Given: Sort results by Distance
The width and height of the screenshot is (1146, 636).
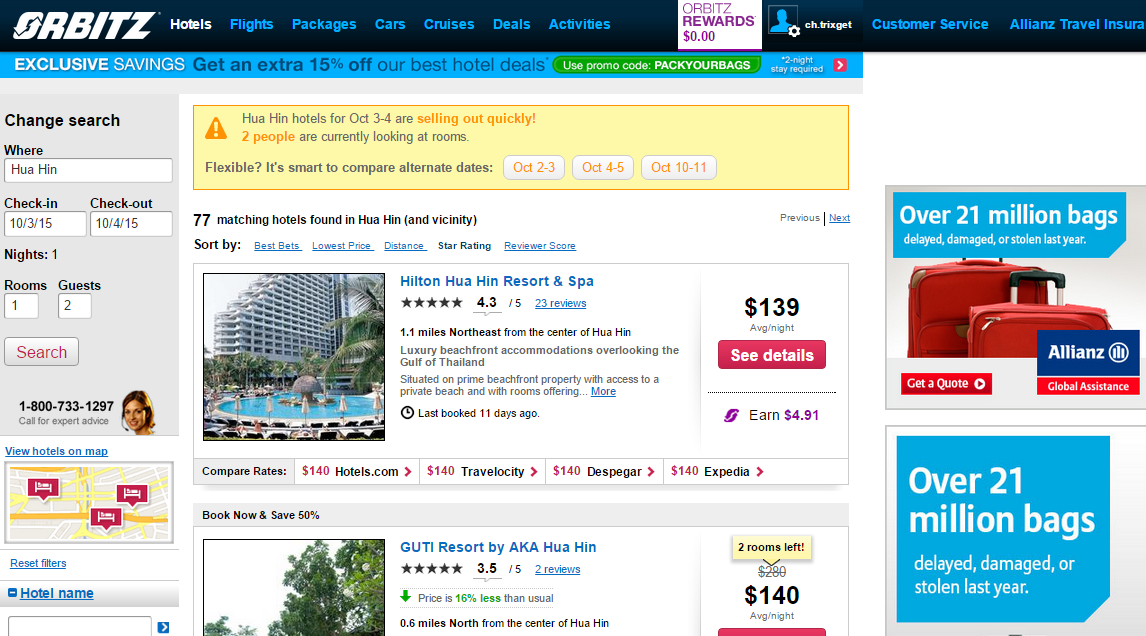Looking at the screenshot, I should [405, 246].
